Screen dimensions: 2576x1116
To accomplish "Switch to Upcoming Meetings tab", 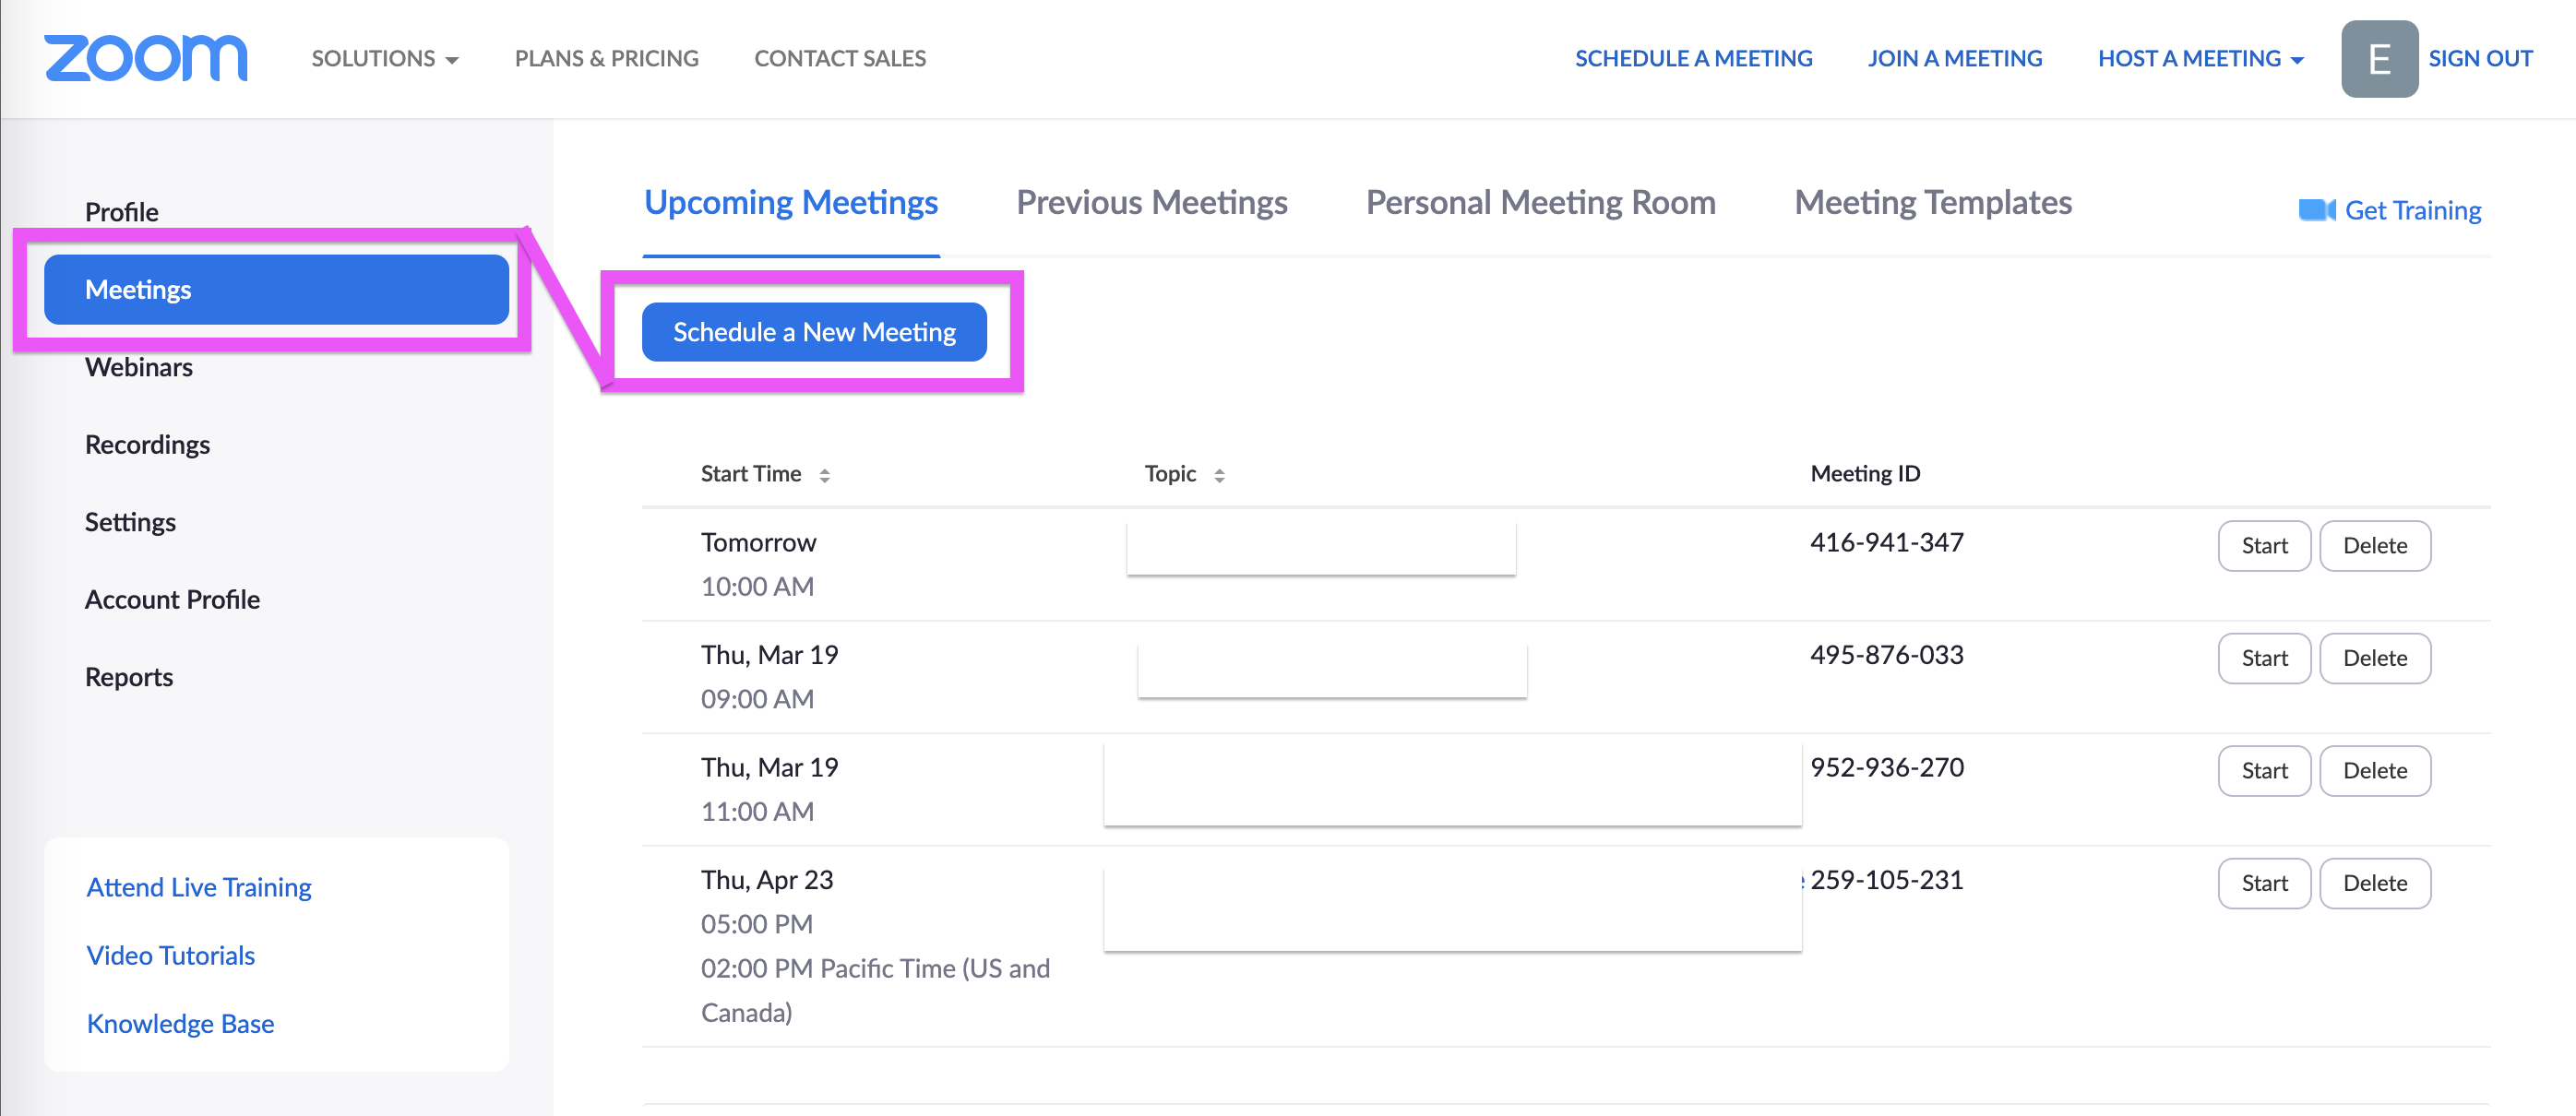I will pyautogui.click(x=791, y=203).
